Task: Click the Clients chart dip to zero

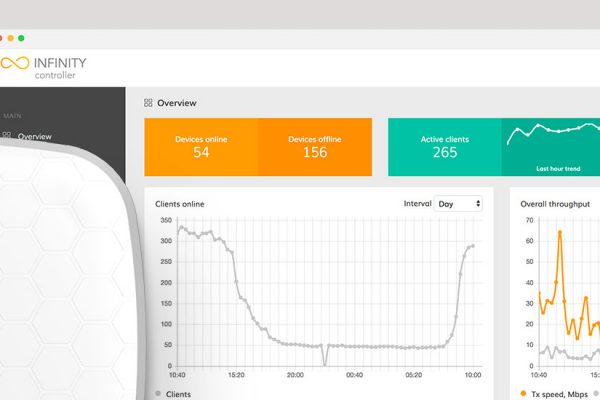Action: (x=324, y=364)
